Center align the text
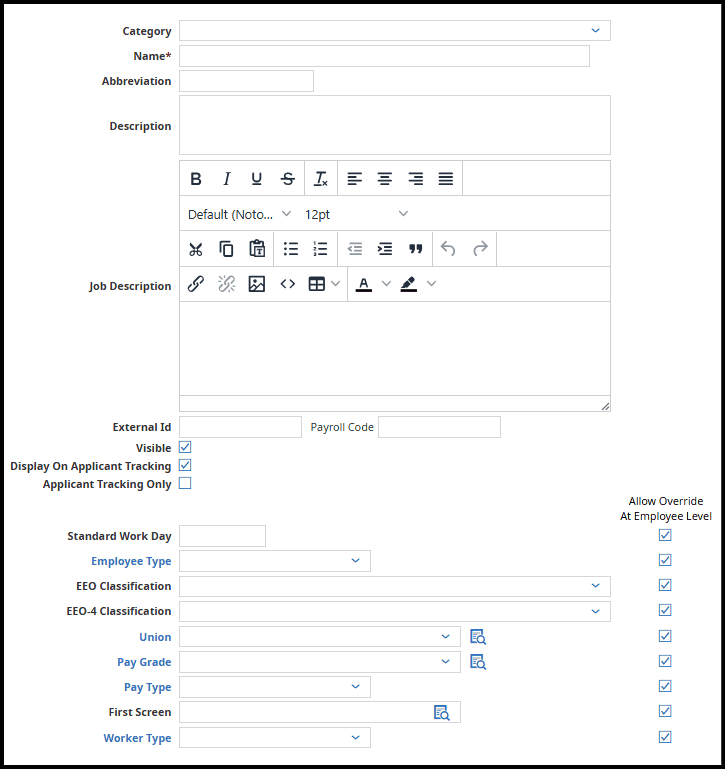 click(385, 179)
